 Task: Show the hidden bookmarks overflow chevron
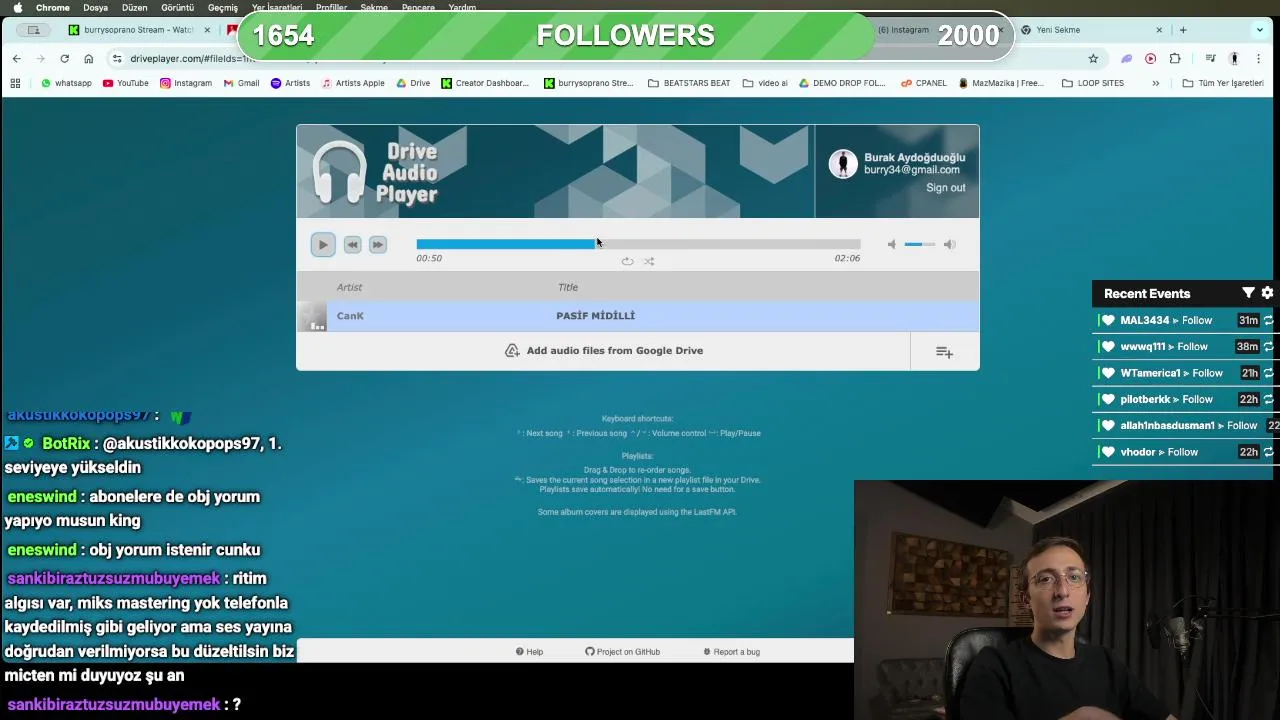point(1156,83)
